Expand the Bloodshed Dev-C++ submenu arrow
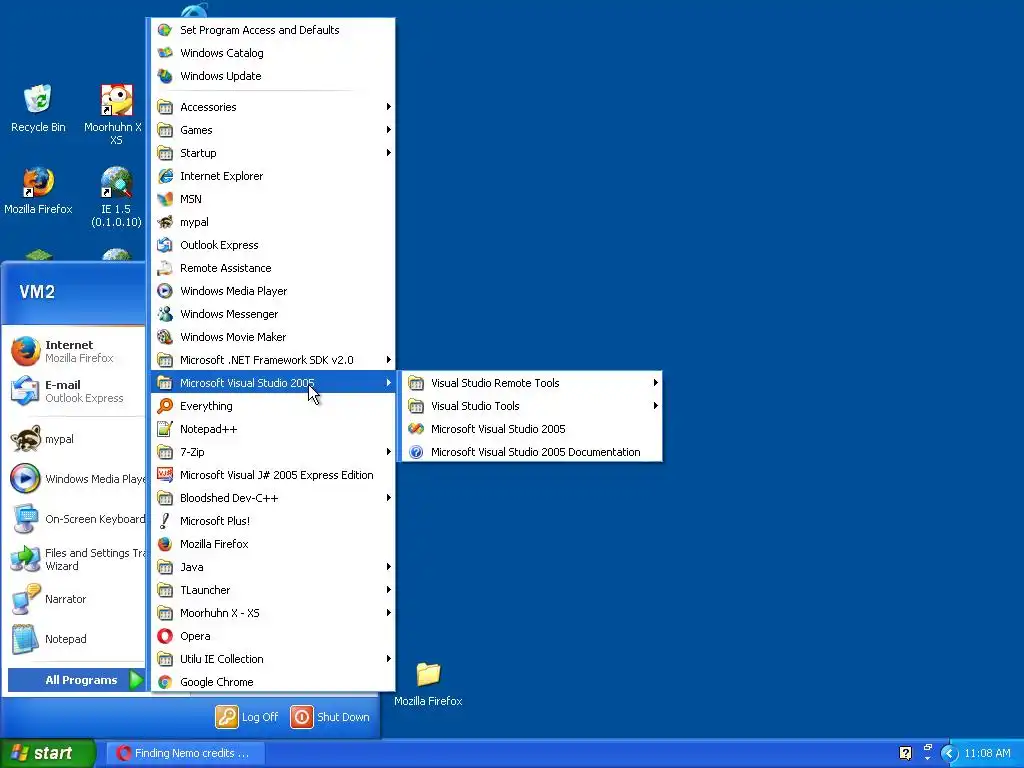The image size is (1024, 768). (389, 498)
